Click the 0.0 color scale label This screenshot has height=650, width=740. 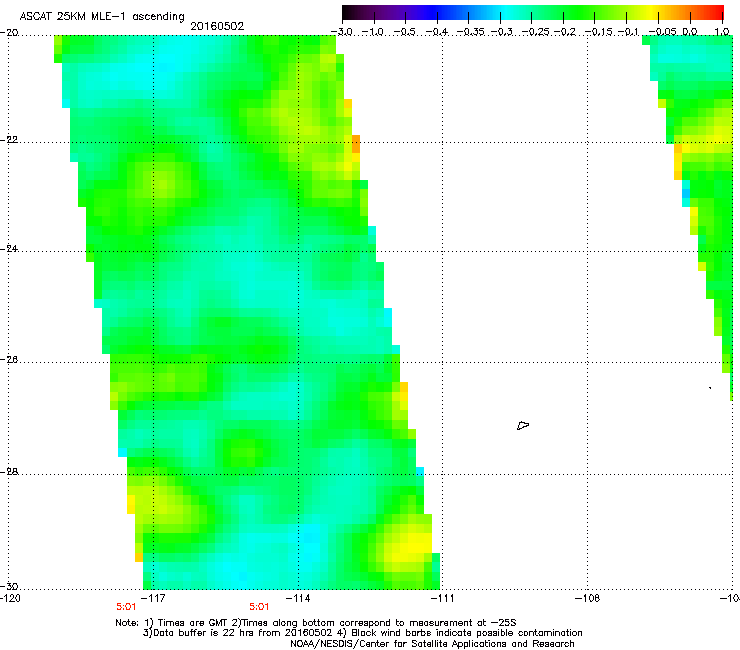(690, 32)
